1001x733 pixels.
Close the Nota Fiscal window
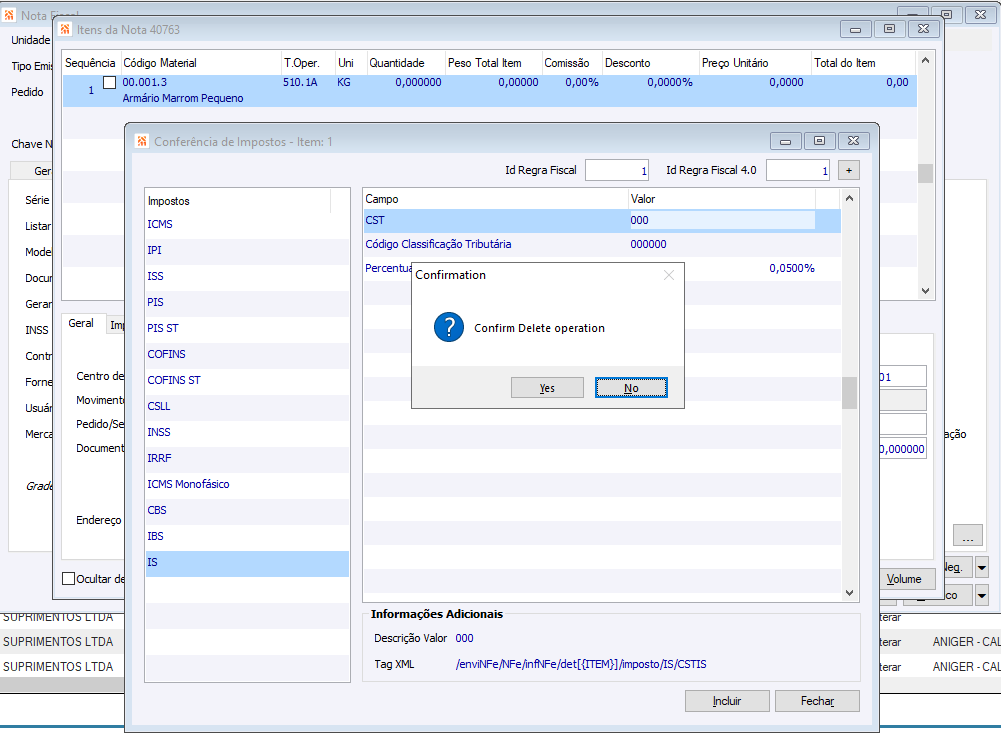coord(981,14)
